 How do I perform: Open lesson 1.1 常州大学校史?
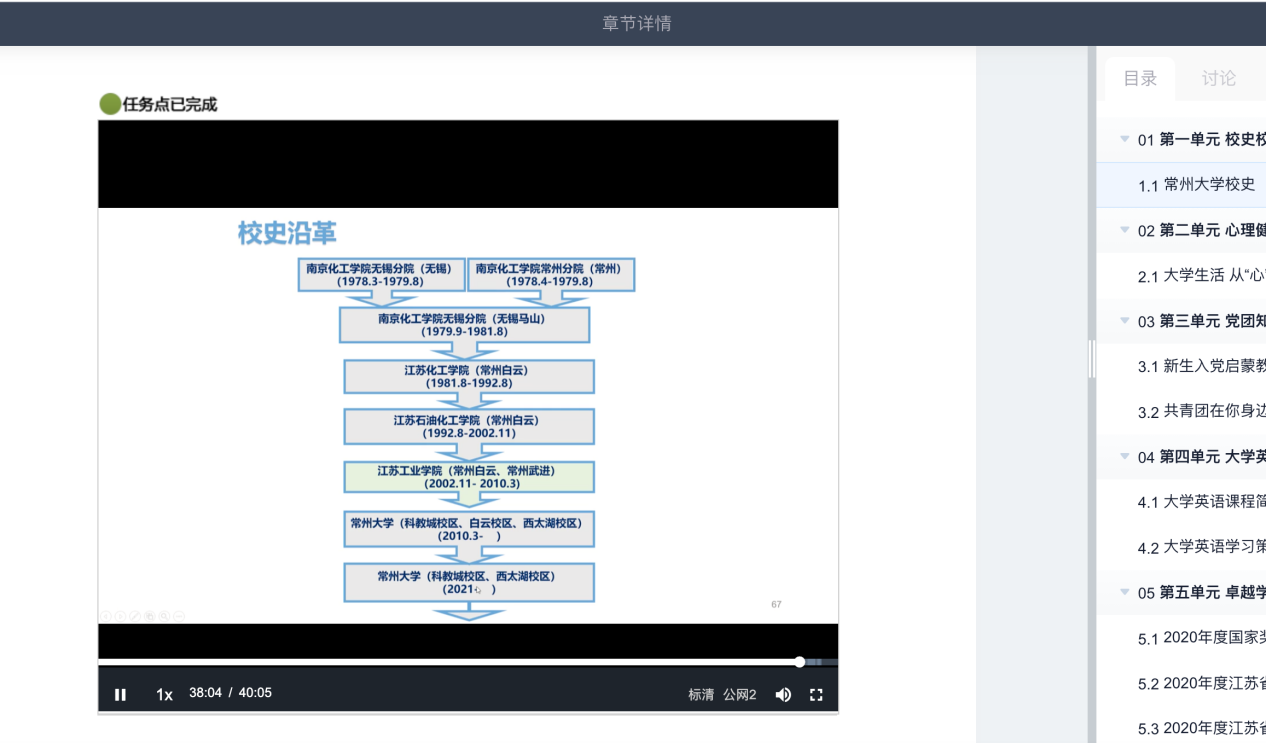pos(1196,185)
